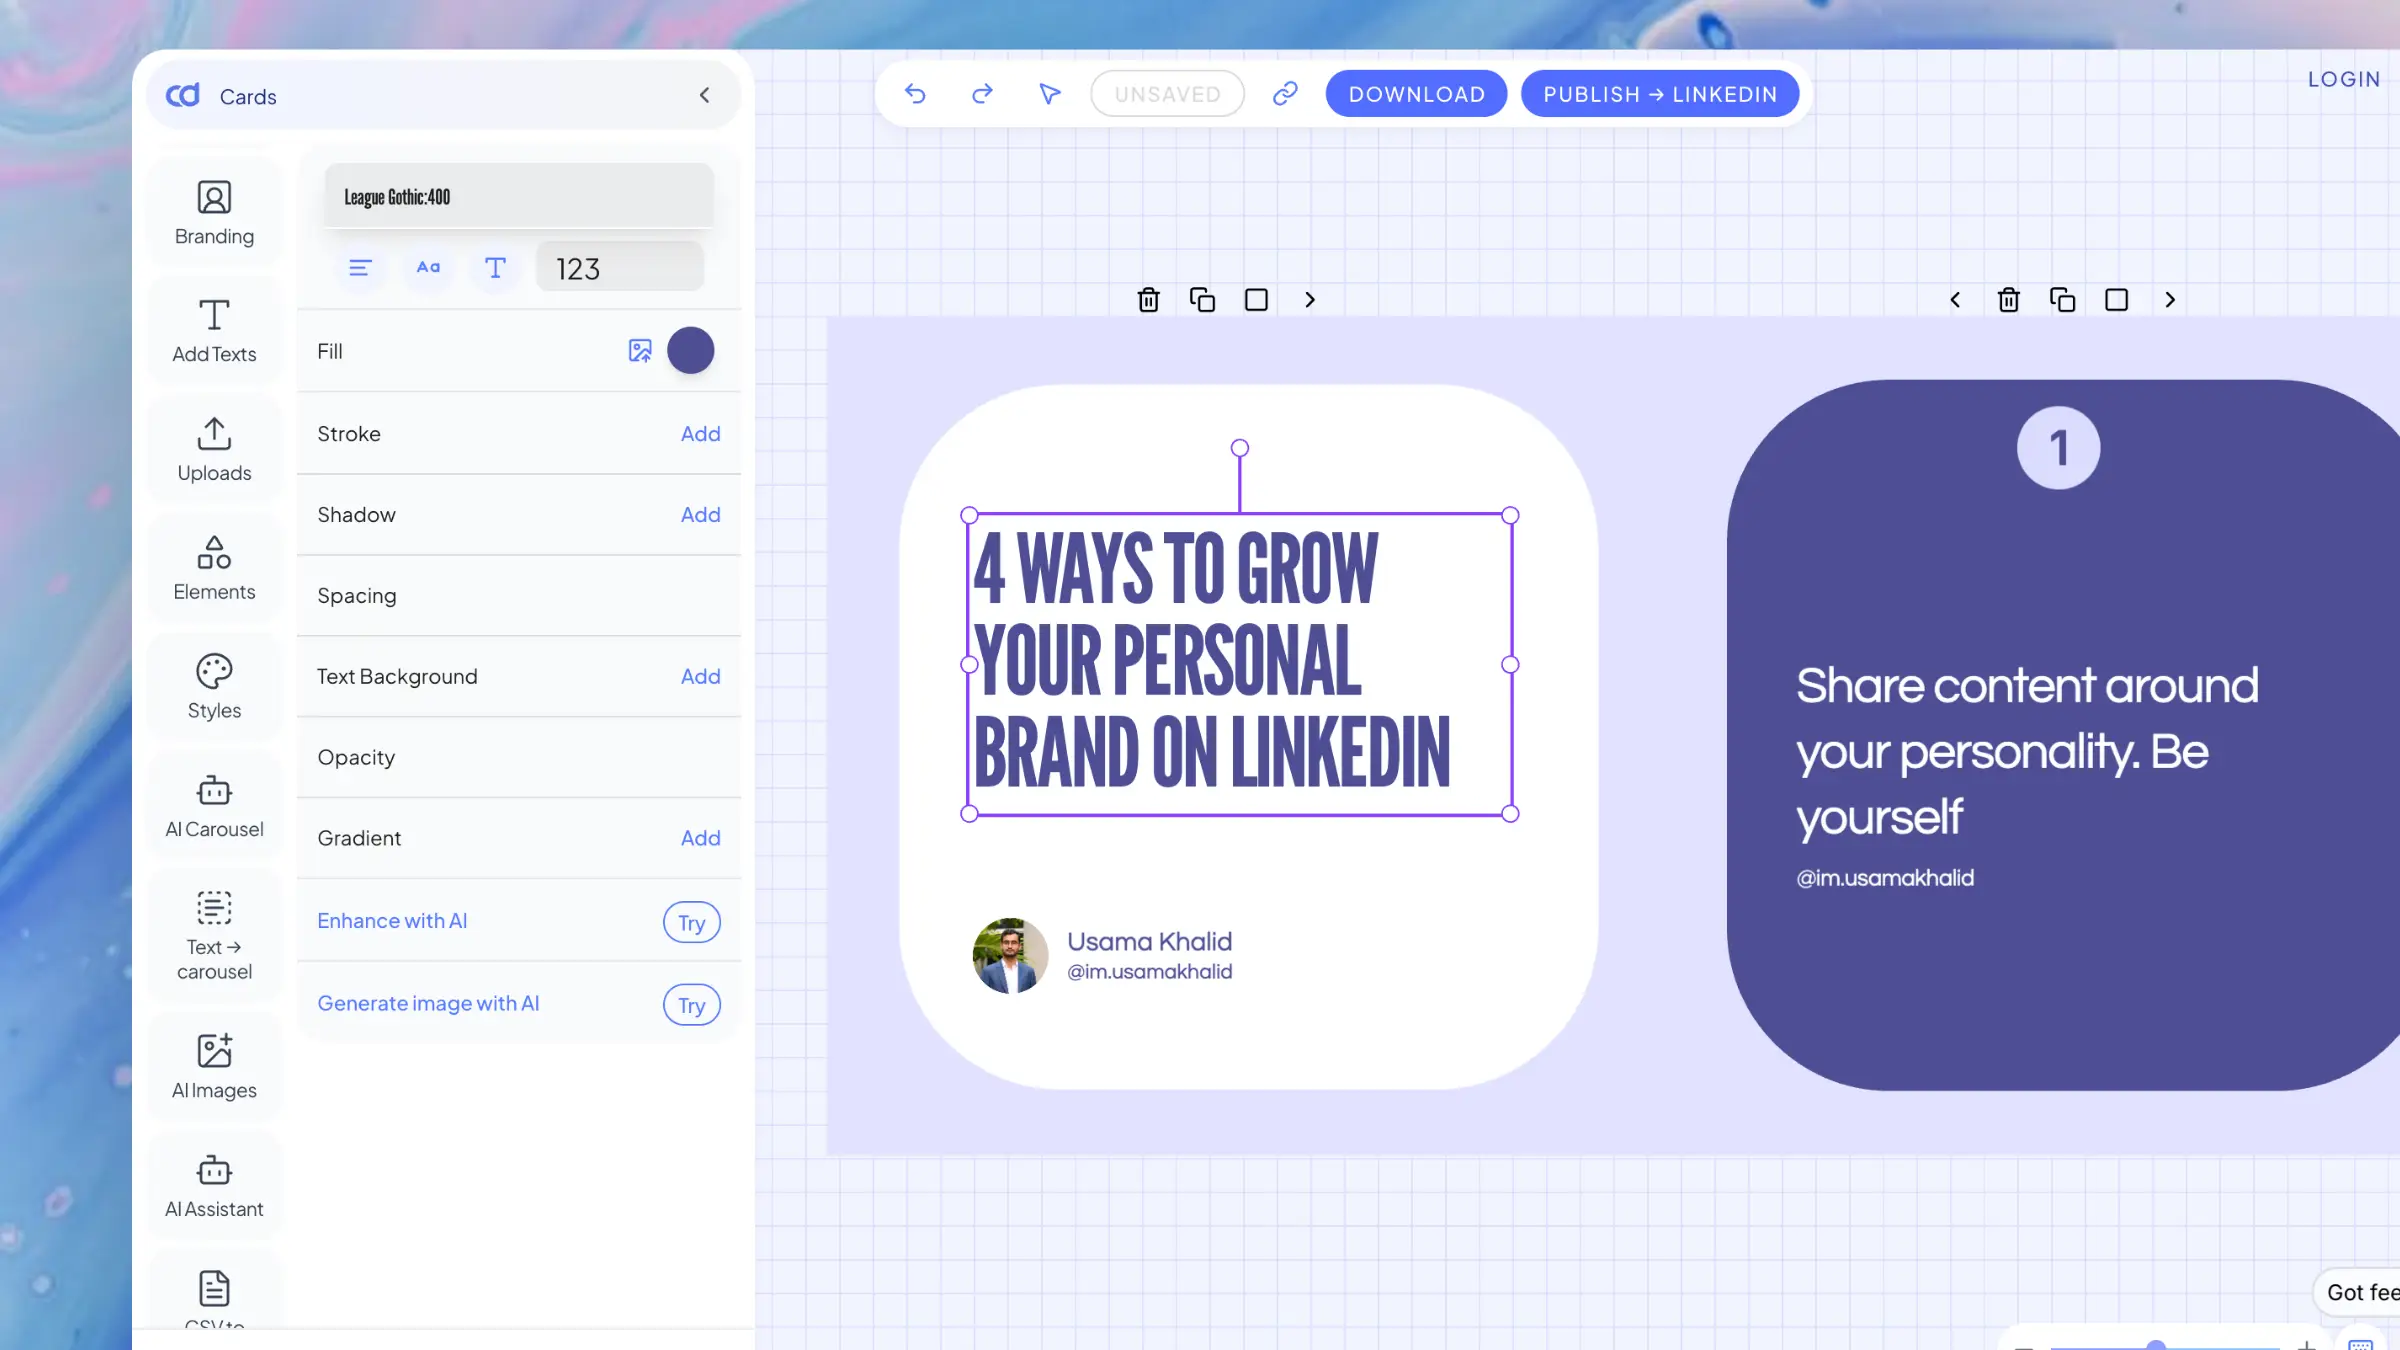
Task: Select the 'Usama Khalid' name text
Action: (x=1149, y=942)
